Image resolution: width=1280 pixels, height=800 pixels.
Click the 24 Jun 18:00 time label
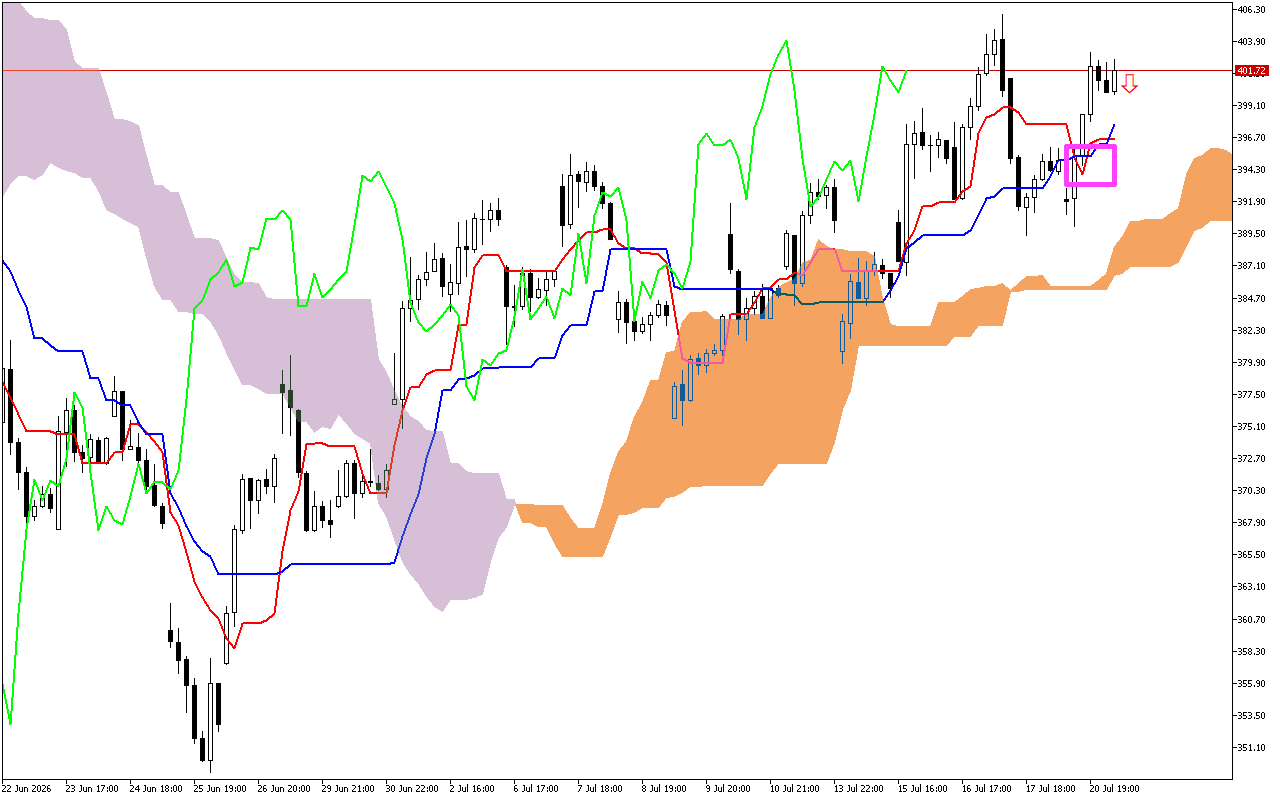pyautogui.click(x=156, y=788)
